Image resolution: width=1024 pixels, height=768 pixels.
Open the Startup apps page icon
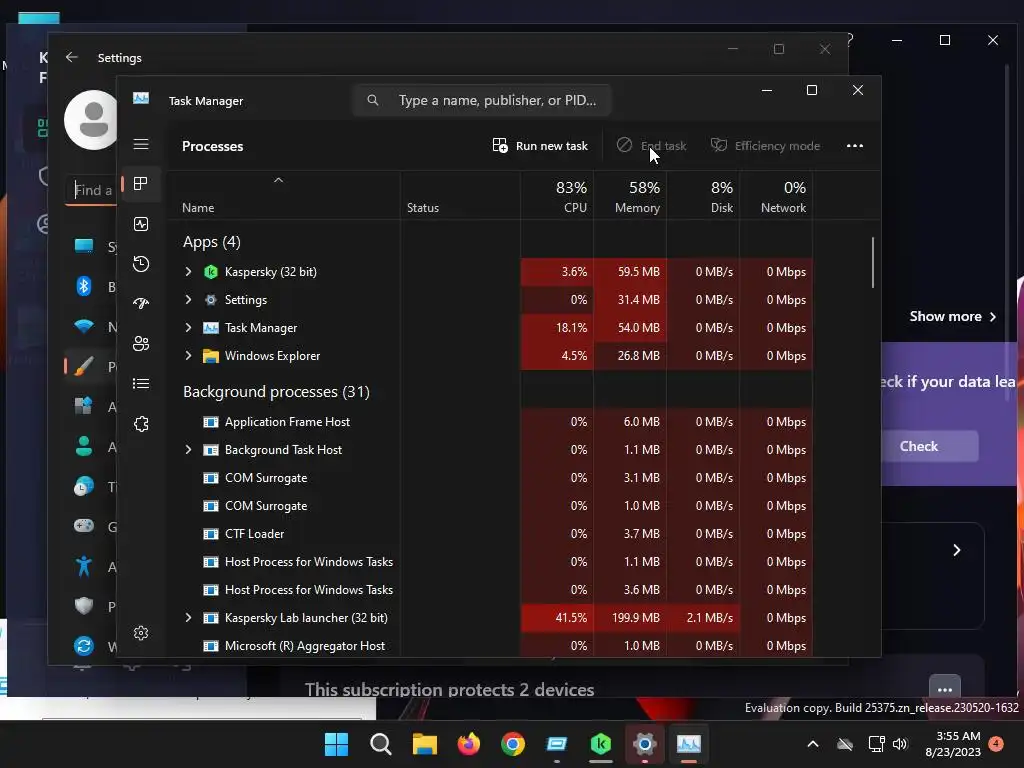coord(141,304)
